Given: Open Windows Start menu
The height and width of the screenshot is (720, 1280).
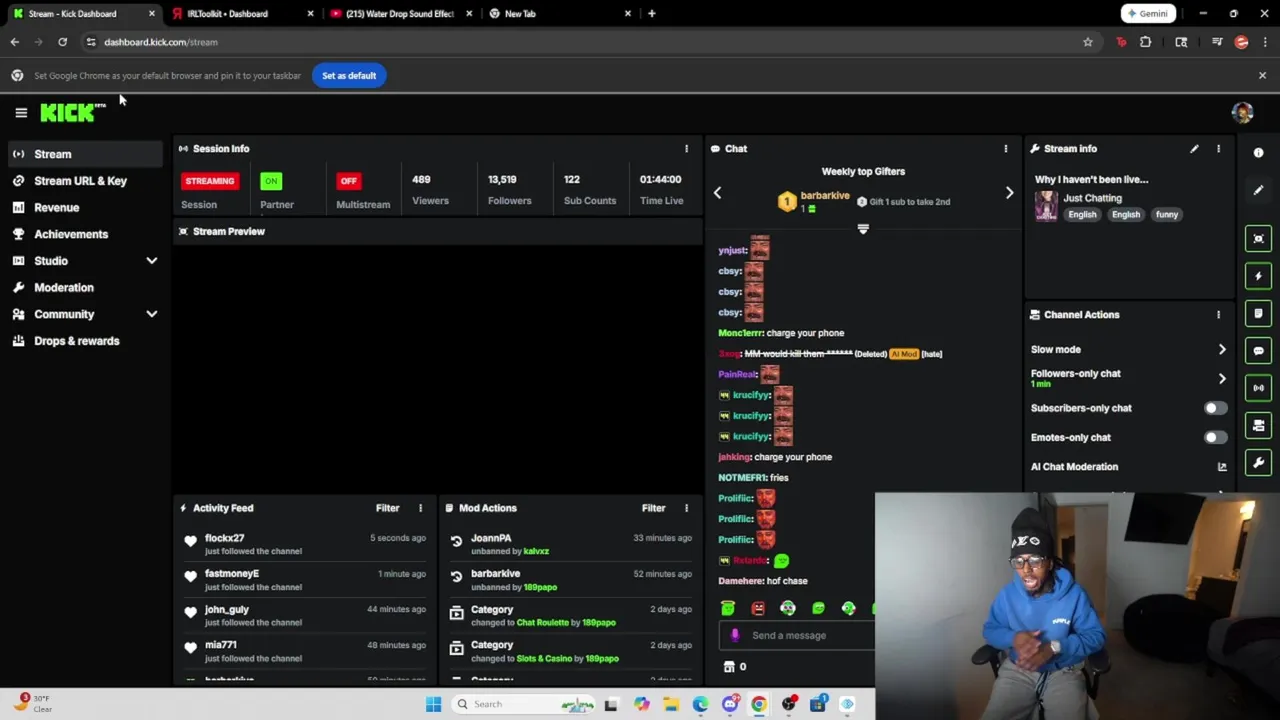Looking at the screenshot, I should point(433,704).
